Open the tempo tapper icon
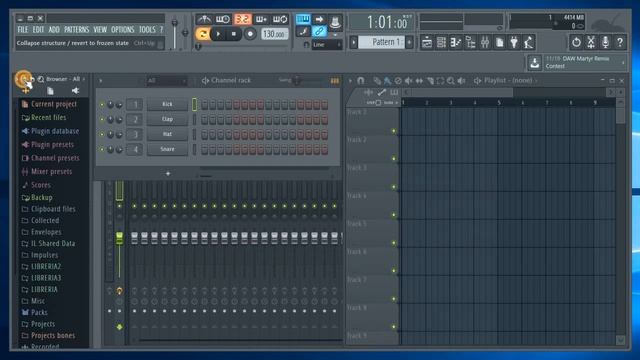 coord(528,42)
